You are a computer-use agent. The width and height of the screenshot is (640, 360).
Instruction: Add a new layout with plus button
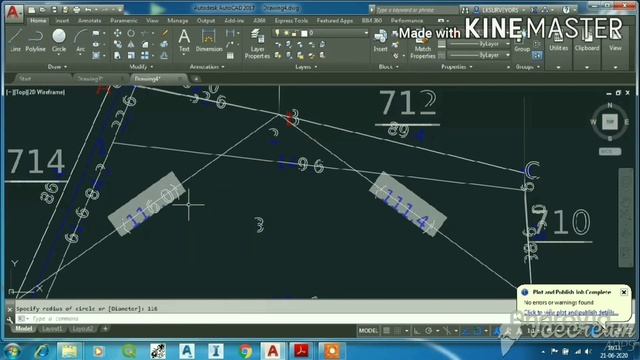pyautogui.click(x=105, y=328)
